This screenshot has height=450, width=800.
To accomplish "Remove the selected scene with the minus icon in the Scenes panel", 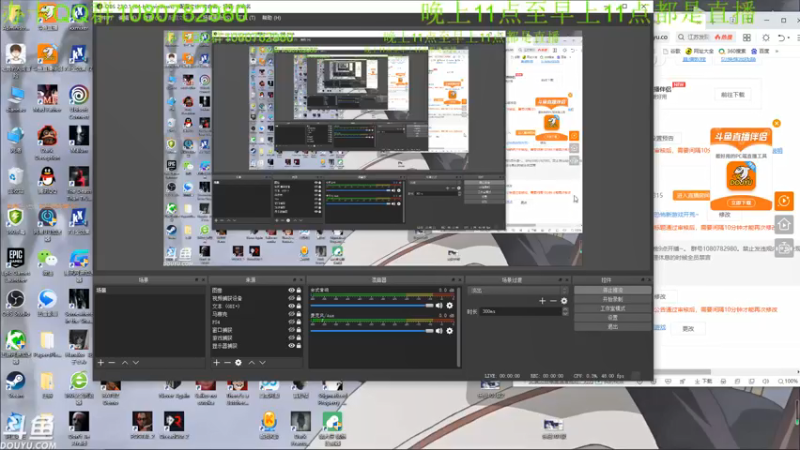I will (112, 362).
